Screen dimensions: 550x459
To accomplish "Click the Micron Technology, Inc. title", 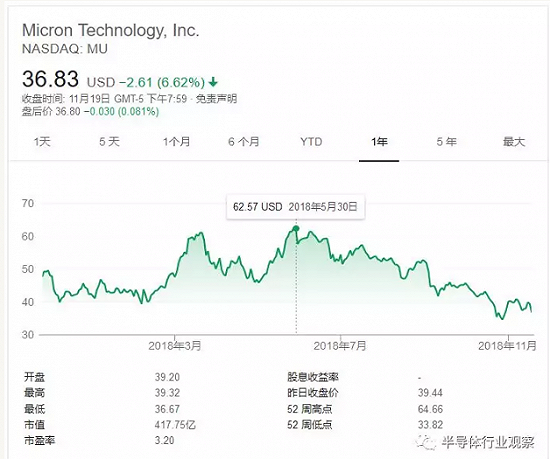I will pyautogui.click(x=110, y=30).
